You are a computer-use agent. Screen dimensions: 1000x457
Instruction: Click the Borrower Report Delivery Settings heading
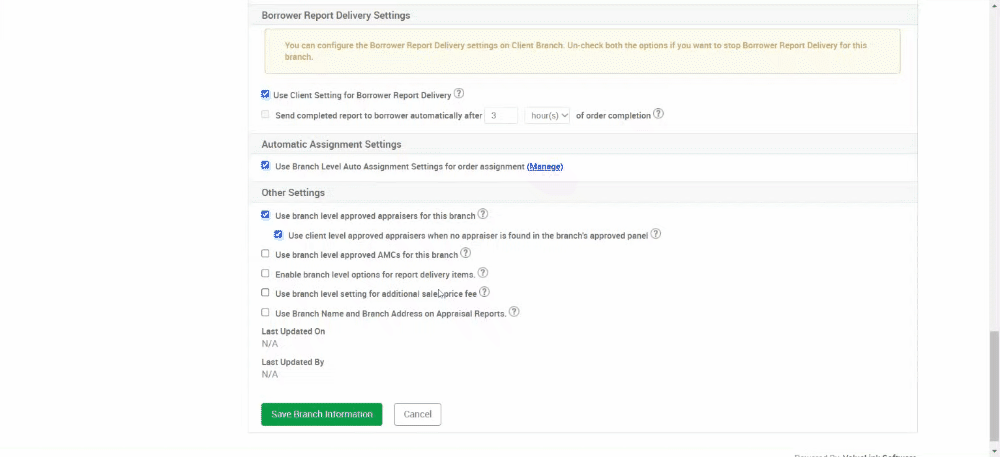pos(335,15)
